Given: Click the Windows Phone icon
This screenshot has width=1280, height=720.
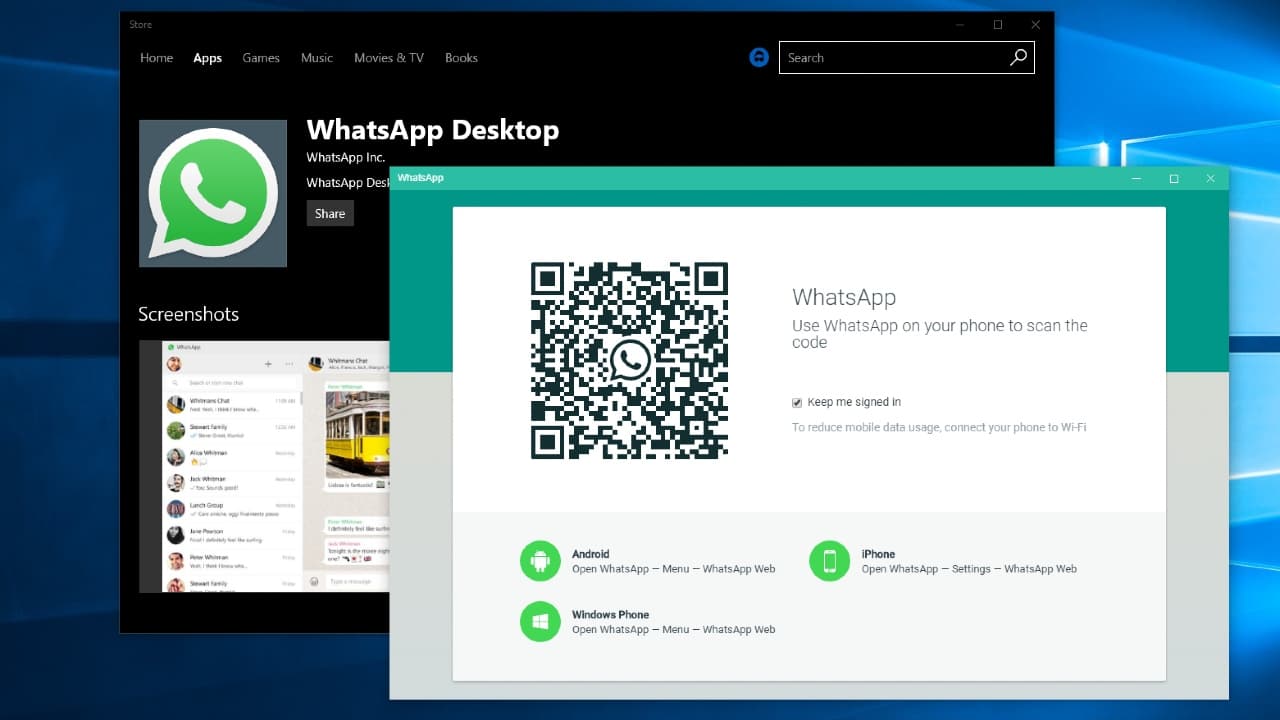Looking at the screenshot, I should point(540,622).
